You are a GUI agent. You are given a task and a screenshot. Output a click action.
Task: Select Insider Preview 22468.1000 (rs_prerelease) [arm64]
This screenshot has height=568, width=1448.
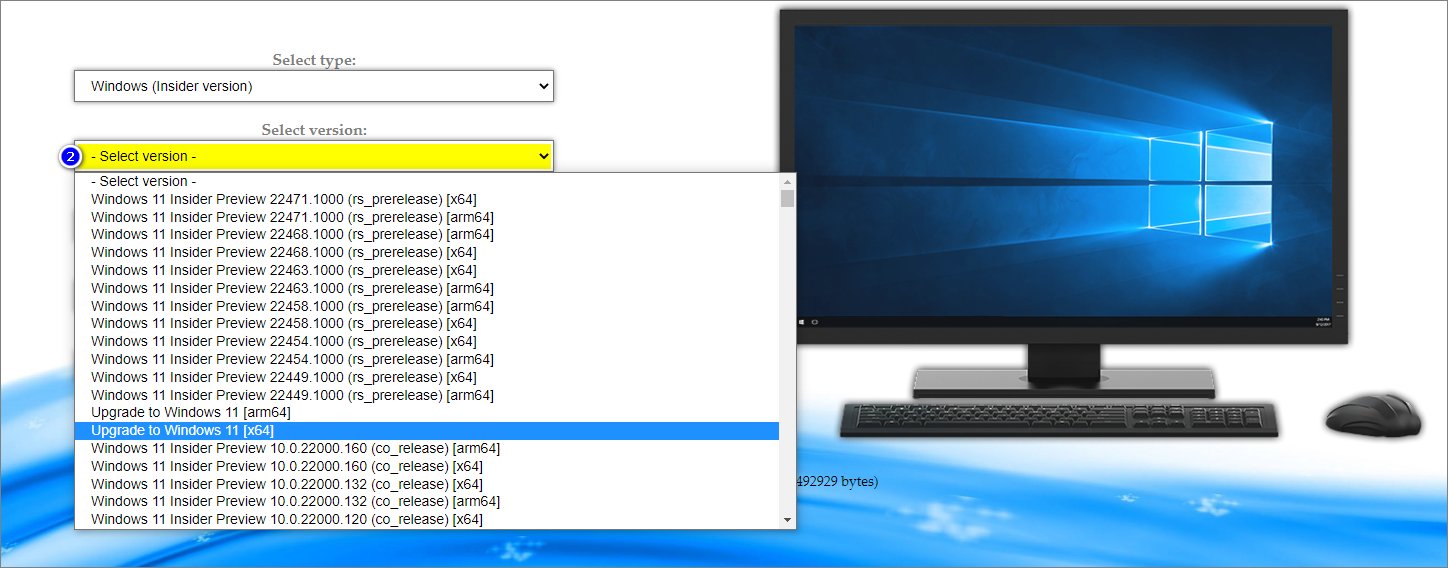[x=427, y=234]
